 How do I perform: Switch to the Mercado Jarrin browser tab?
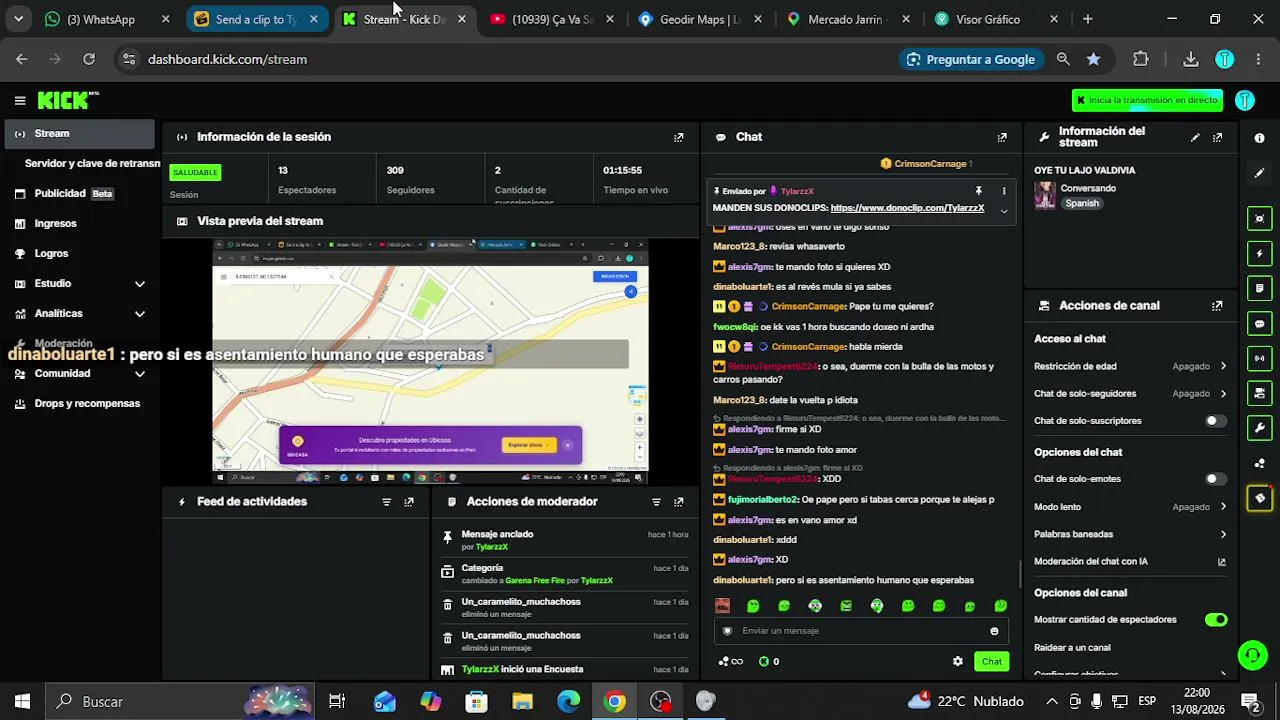[x=850, y=19]
